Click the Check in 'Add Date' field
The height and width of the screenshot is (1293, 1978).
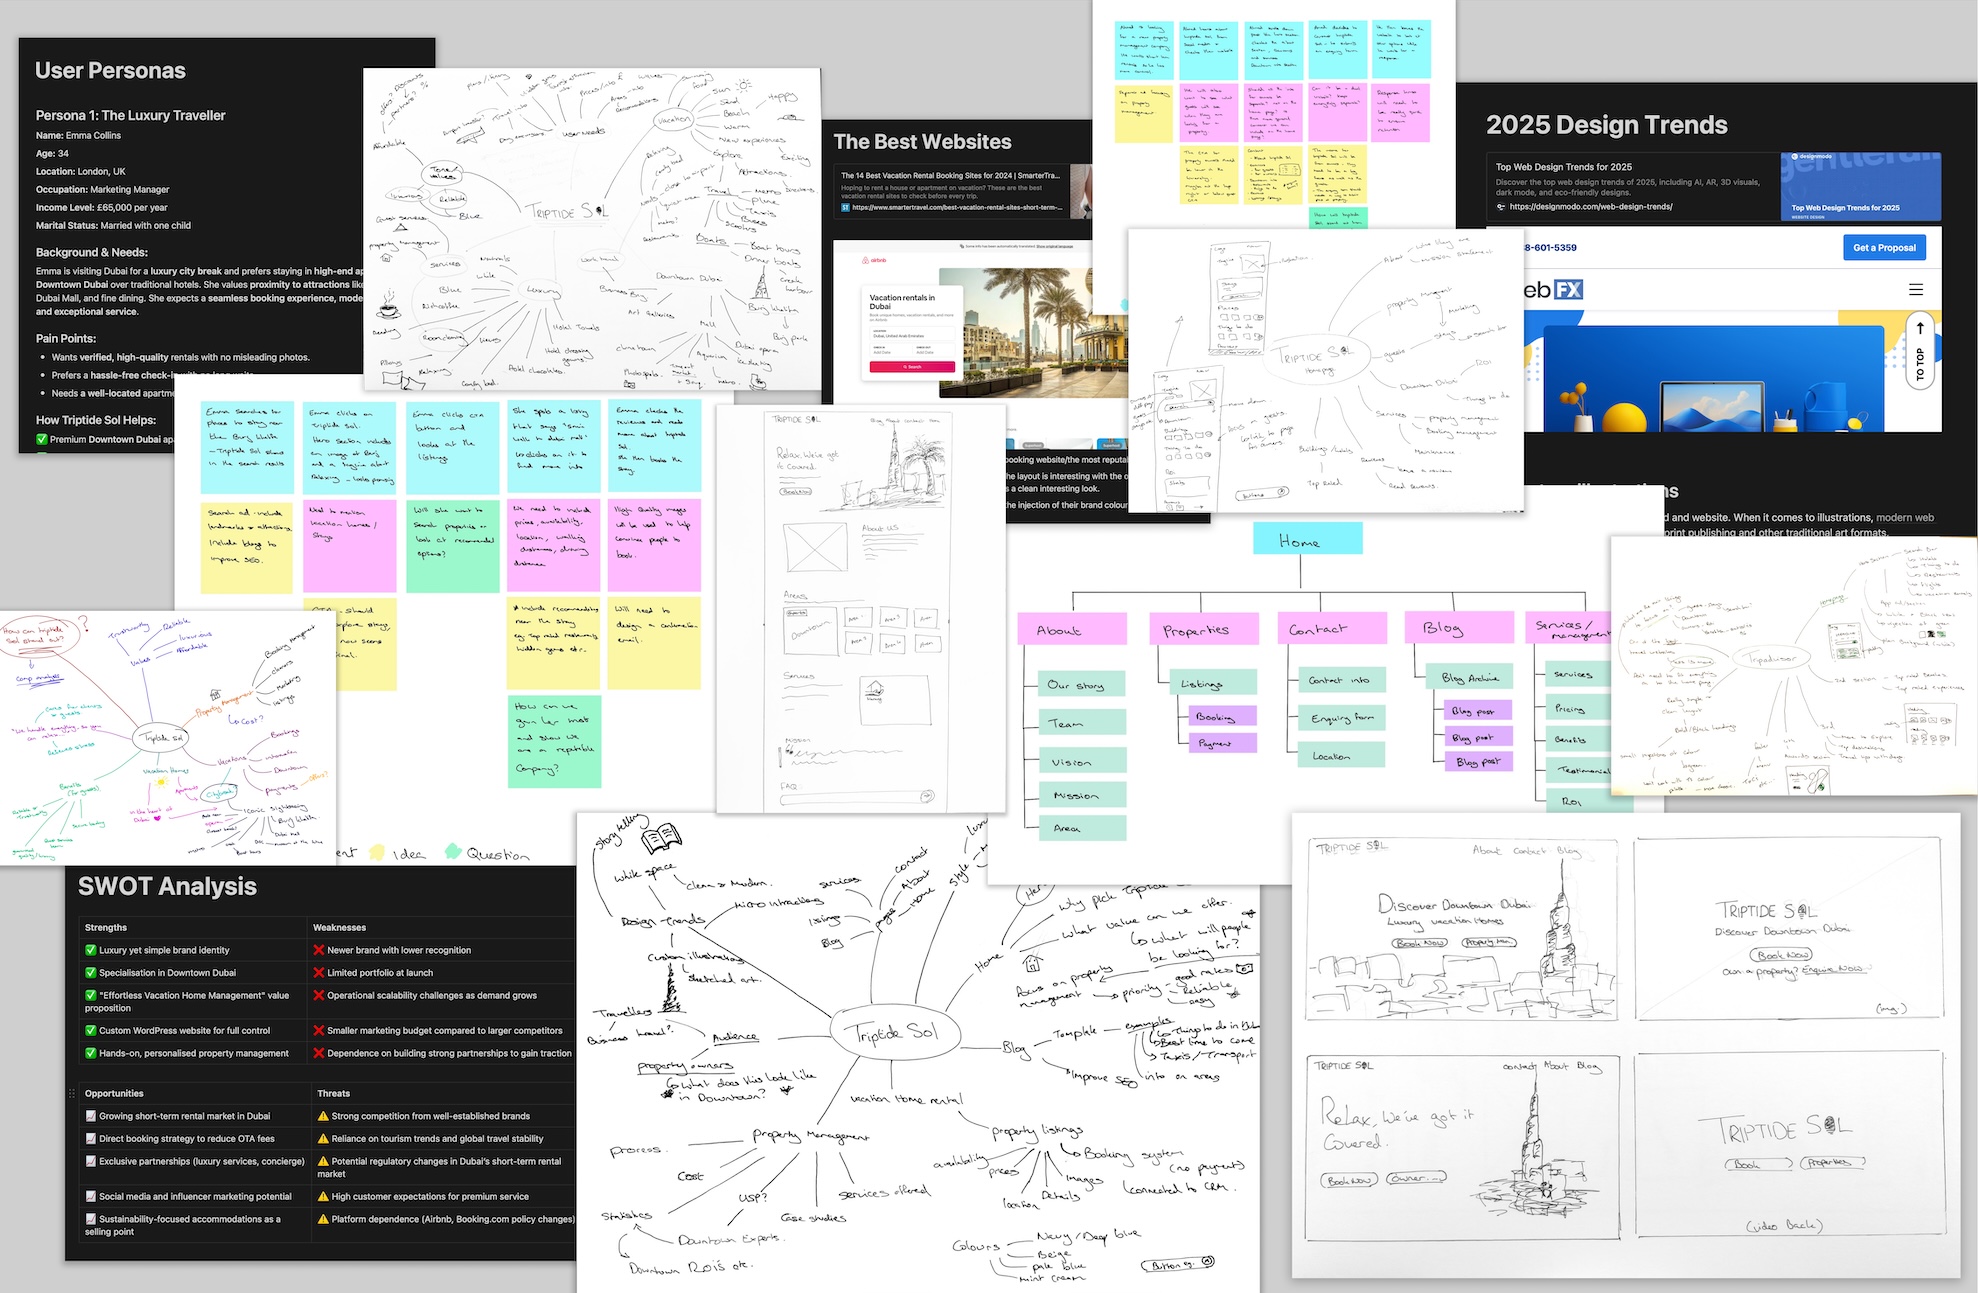pos(890,351)
